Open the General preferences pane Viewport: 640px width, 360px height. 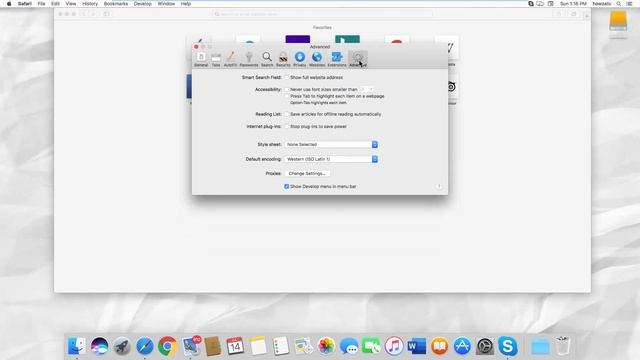201,59
